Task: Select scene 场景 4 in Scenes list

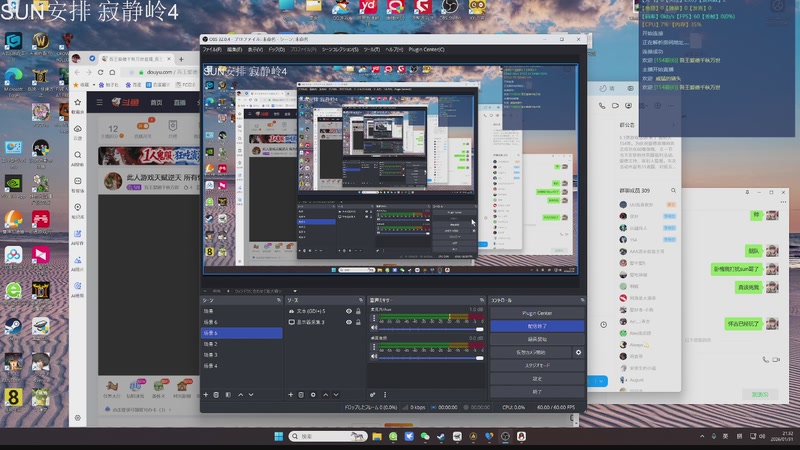Action: click(x=242, y=366)
